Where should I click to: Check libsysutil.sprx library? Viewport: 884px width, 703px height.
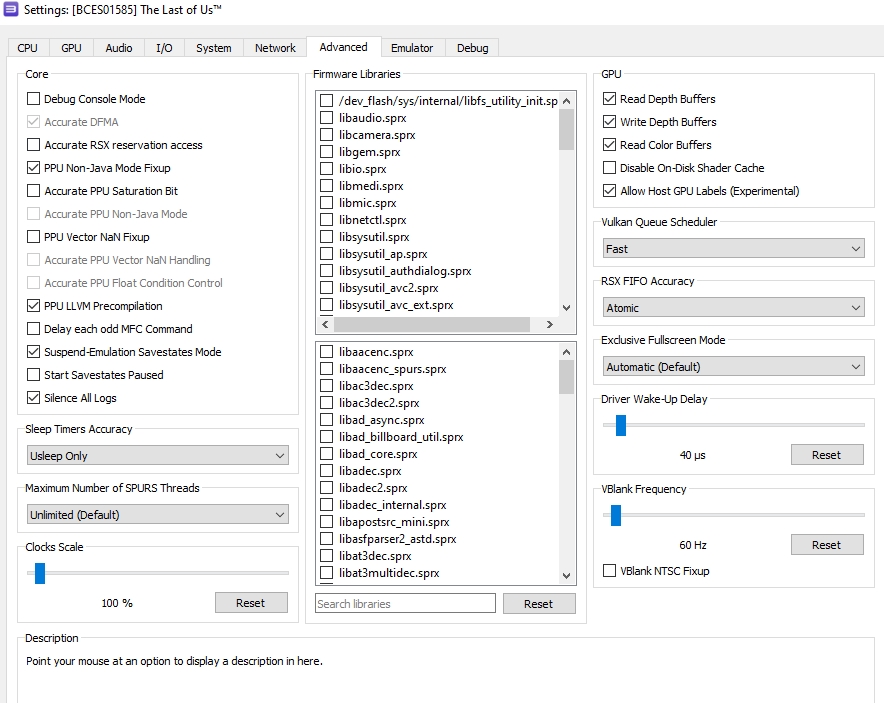326,237
